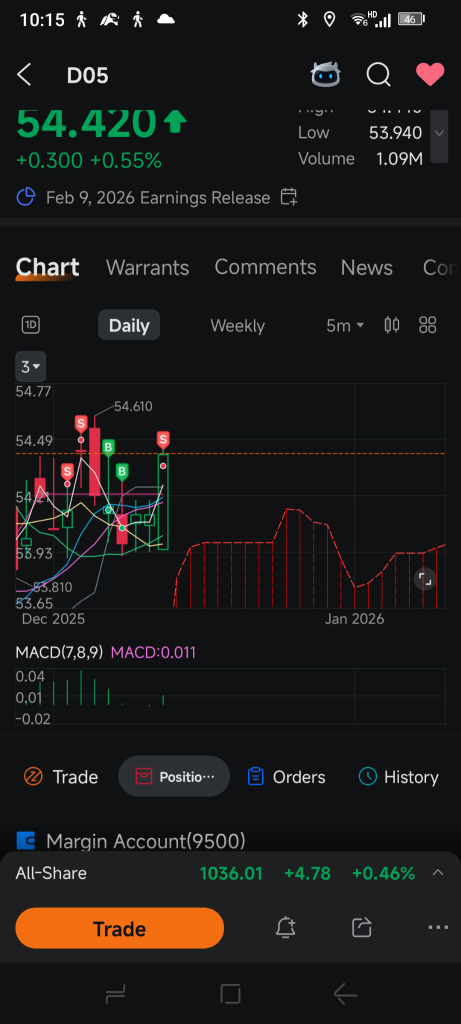Click the orange Trade button

(x=119, y=928)
